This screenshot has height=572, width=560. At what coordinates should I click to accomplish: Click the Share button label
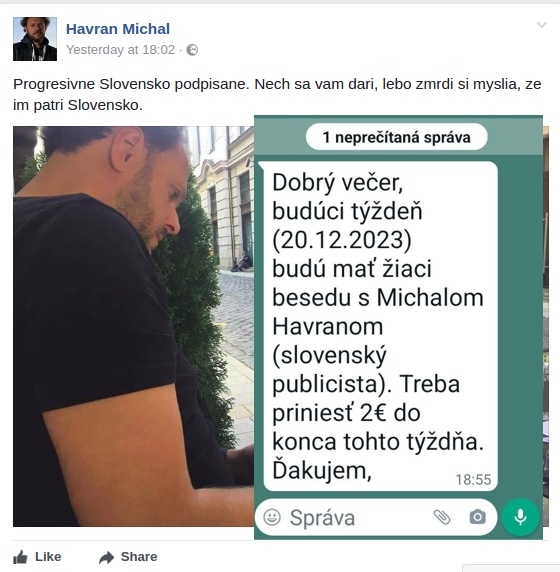[139, 557]
